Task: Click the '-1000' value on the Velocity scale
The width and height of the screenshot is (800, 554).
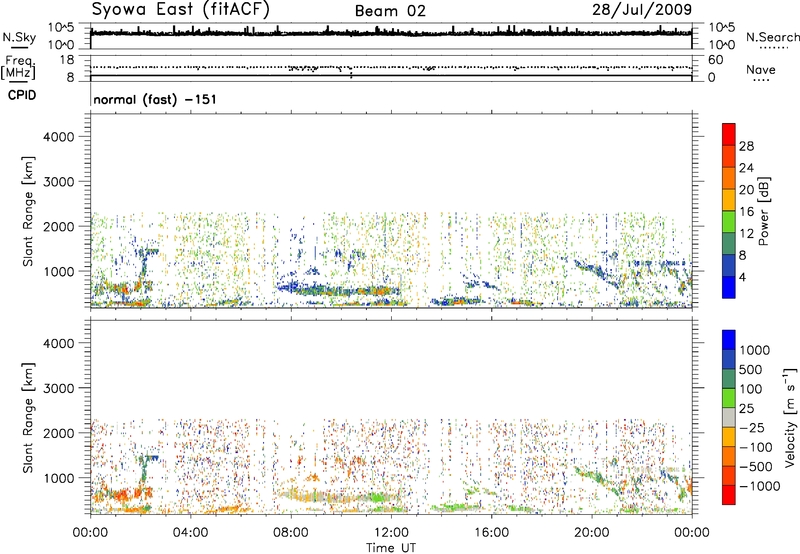Action: [x=760, y=486]
